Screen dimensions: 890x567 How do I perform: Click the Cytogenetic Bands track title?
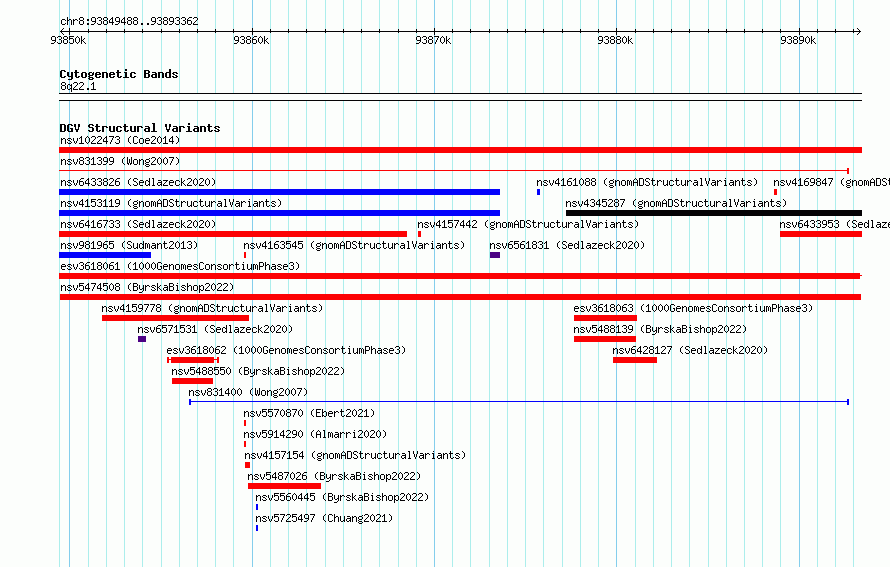119,74
